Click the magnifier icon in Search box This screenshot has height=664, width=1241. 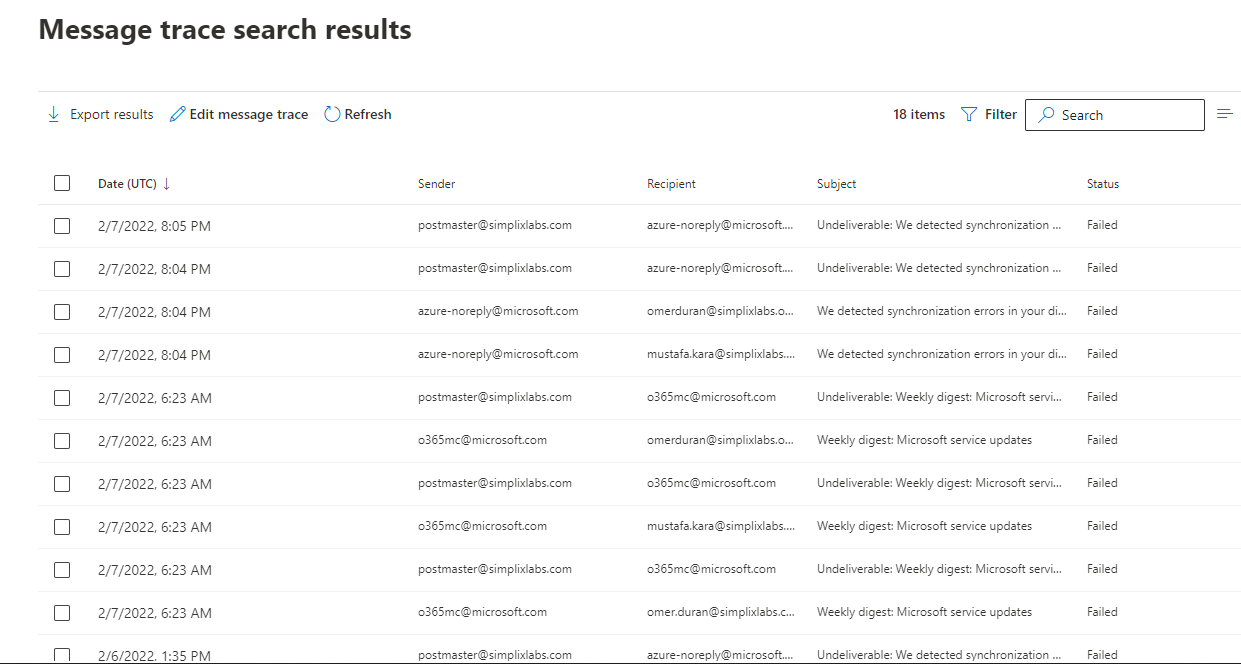pos(1046,115)
